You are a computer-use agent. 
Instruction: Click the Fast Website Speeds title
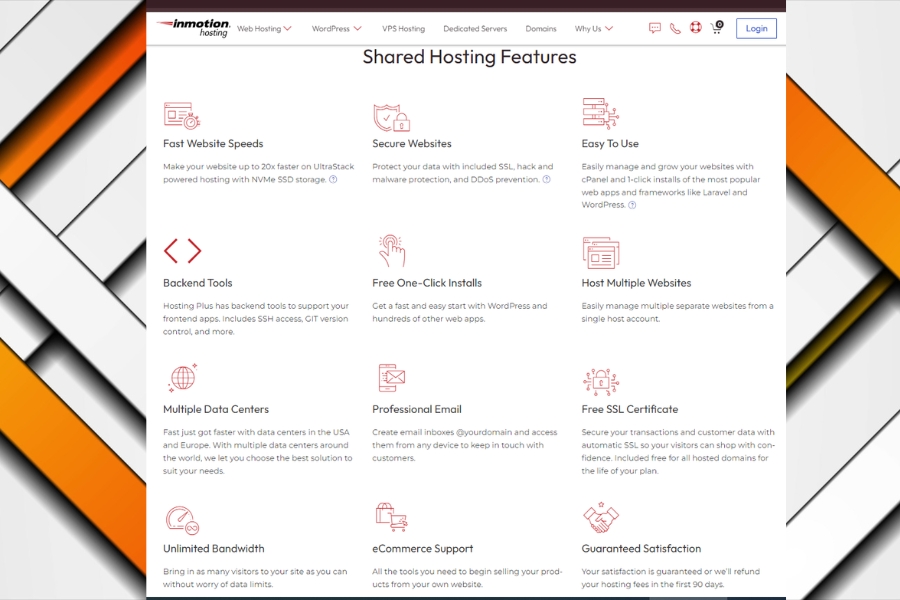click(213, 144)
